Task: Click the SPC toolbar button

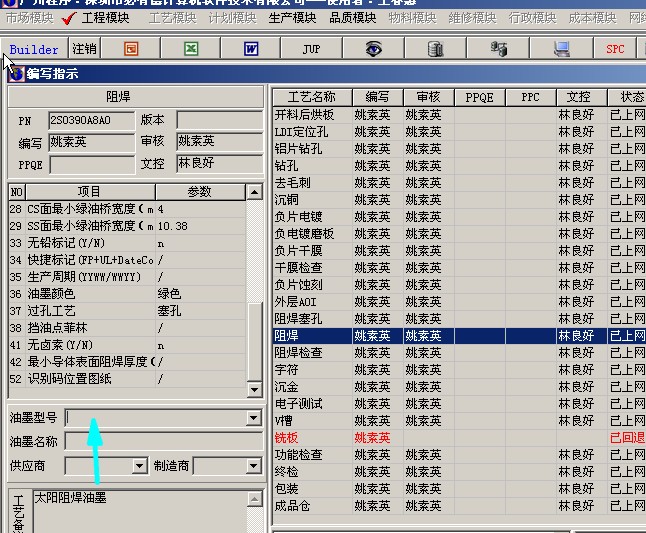Action: (615, 49)
